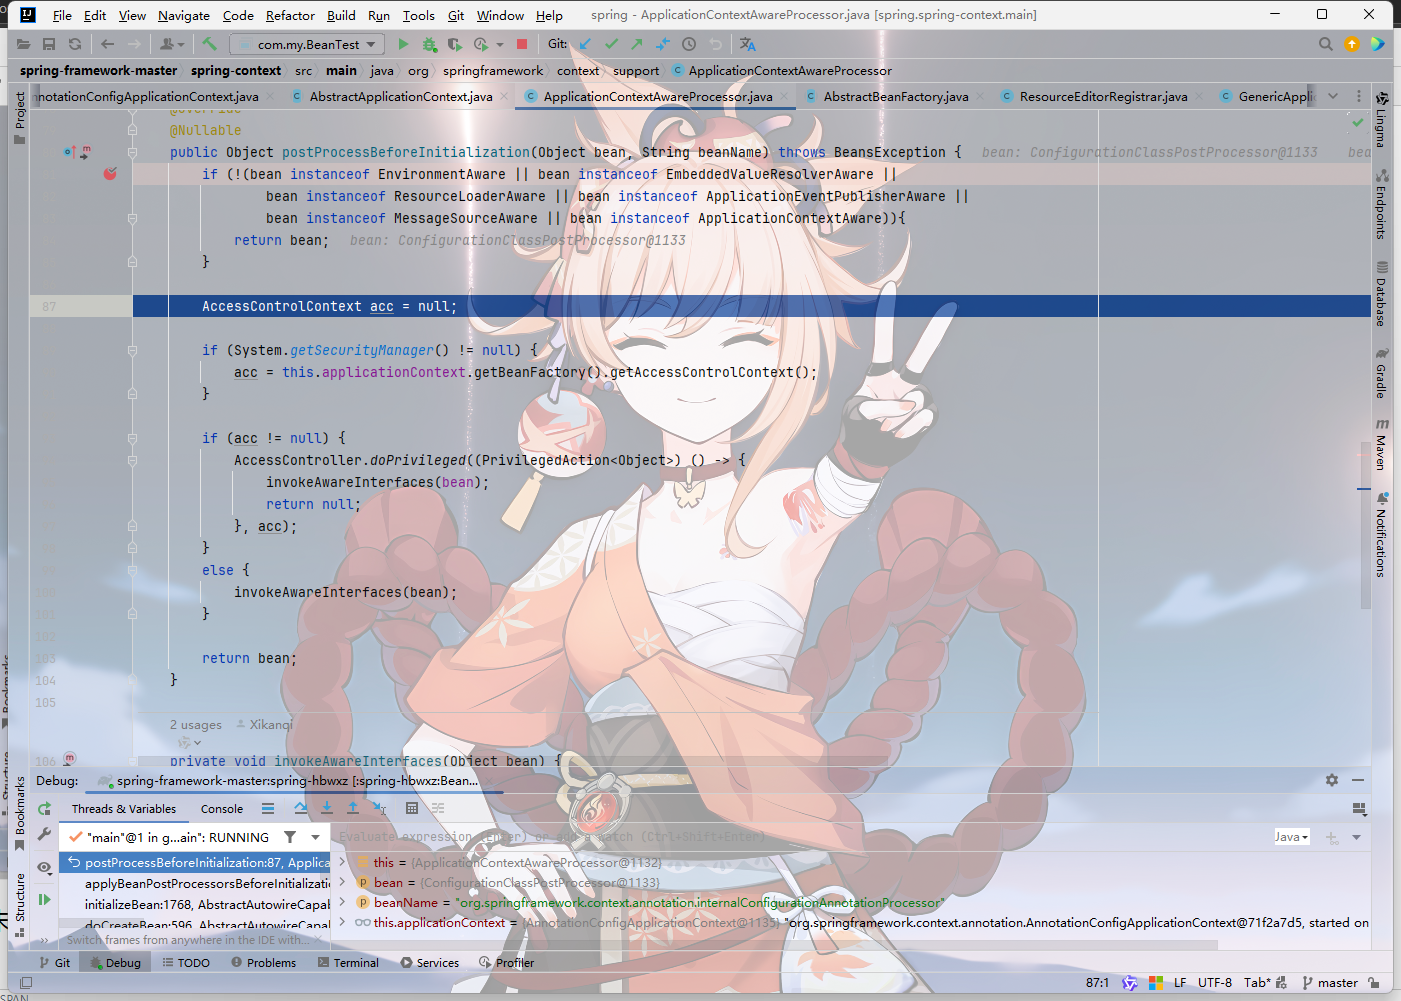Switch to the Console debug tab
The width and height of the screenshot is (1401, 1001).
222,809
